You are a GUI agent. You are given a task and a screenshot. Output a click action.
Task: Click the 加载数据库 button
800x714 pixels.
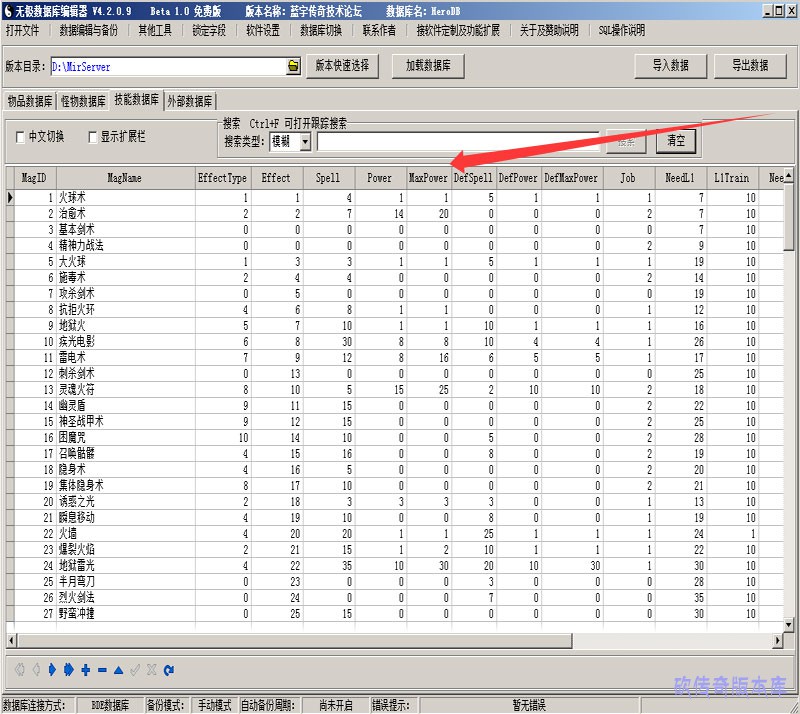(428, 65)
